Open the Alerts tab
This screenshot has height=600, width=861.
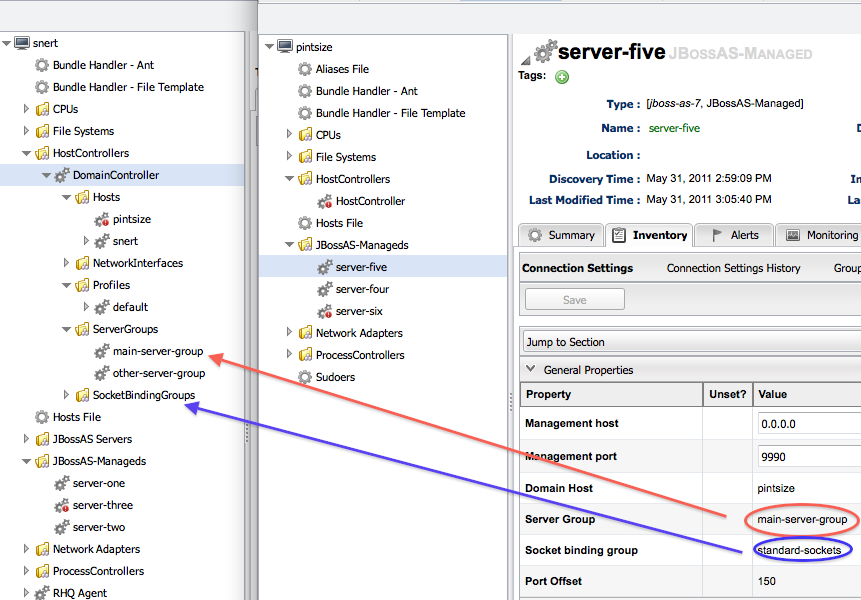(x=734, y=235)
